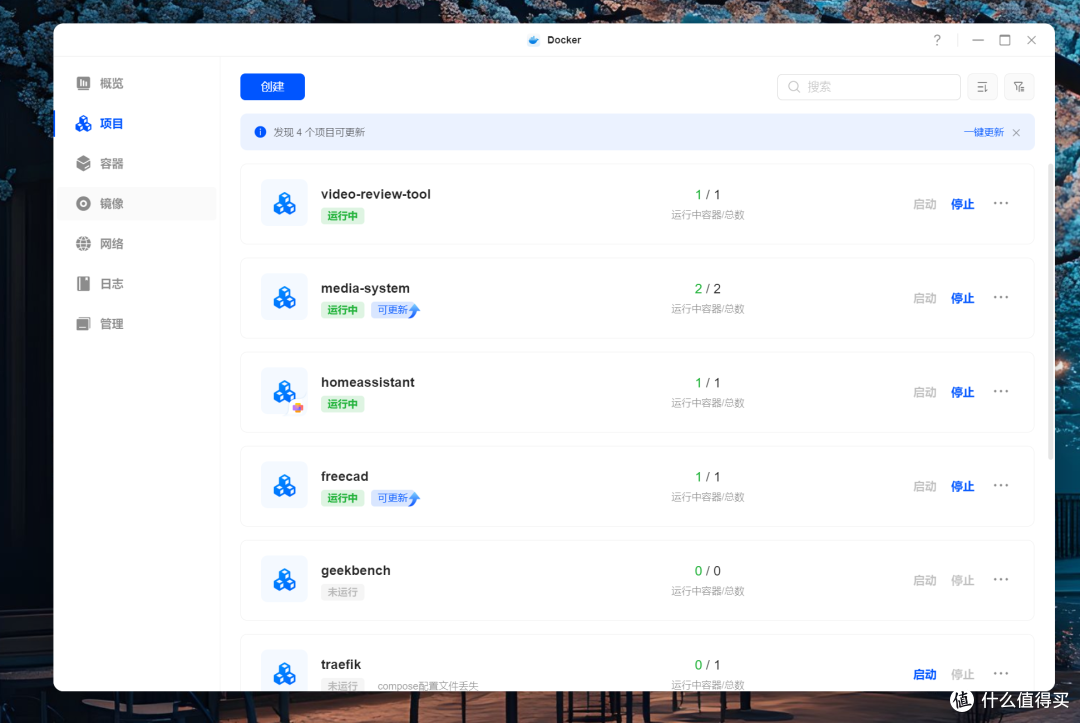Open more options for video-review-tool

(1001, 203)
